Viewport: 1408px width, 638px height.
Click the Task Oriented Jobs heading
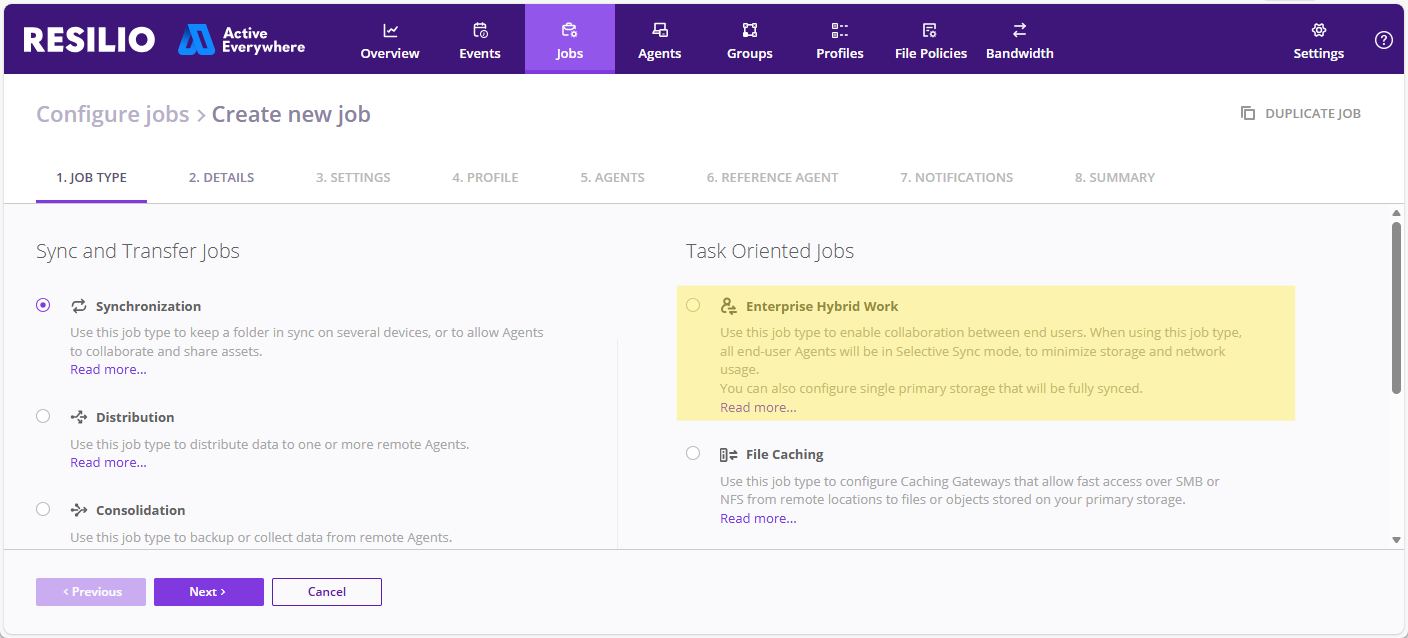pos(770,251)
